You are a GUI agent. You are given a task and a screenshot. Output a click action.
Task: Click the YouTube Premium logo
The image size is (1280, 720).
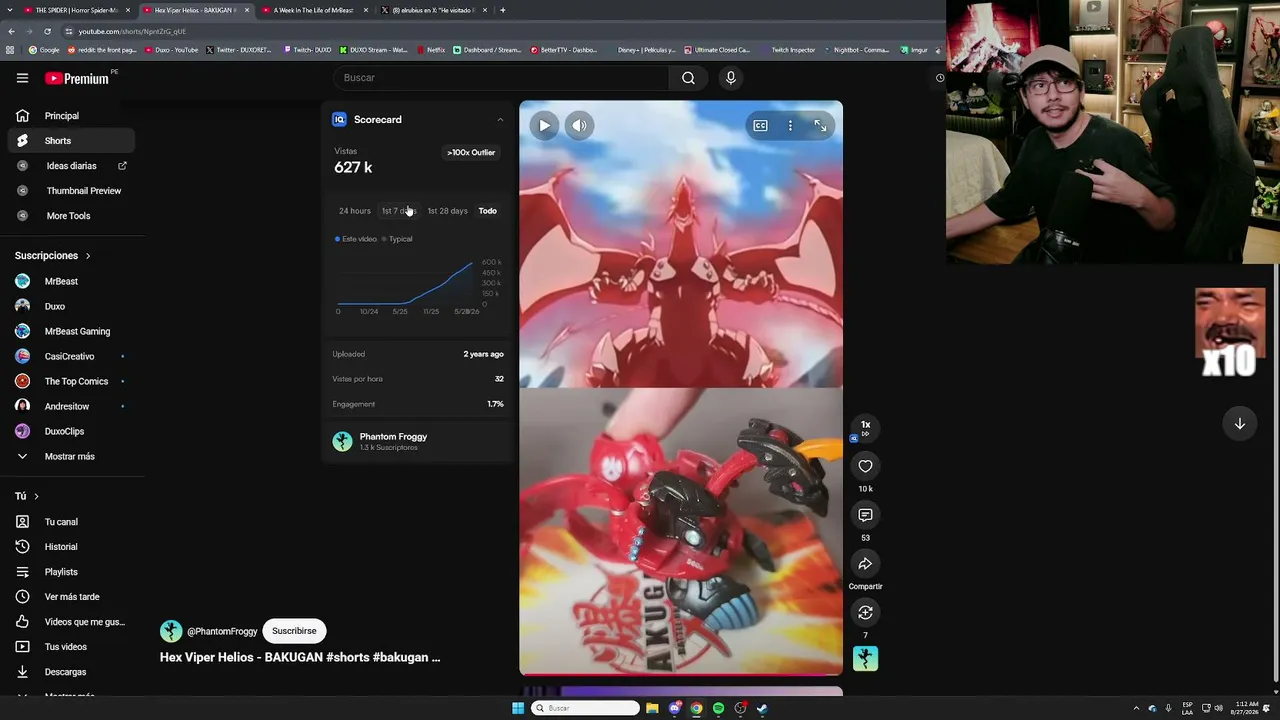pyautogui.click(x=78, y=78)
